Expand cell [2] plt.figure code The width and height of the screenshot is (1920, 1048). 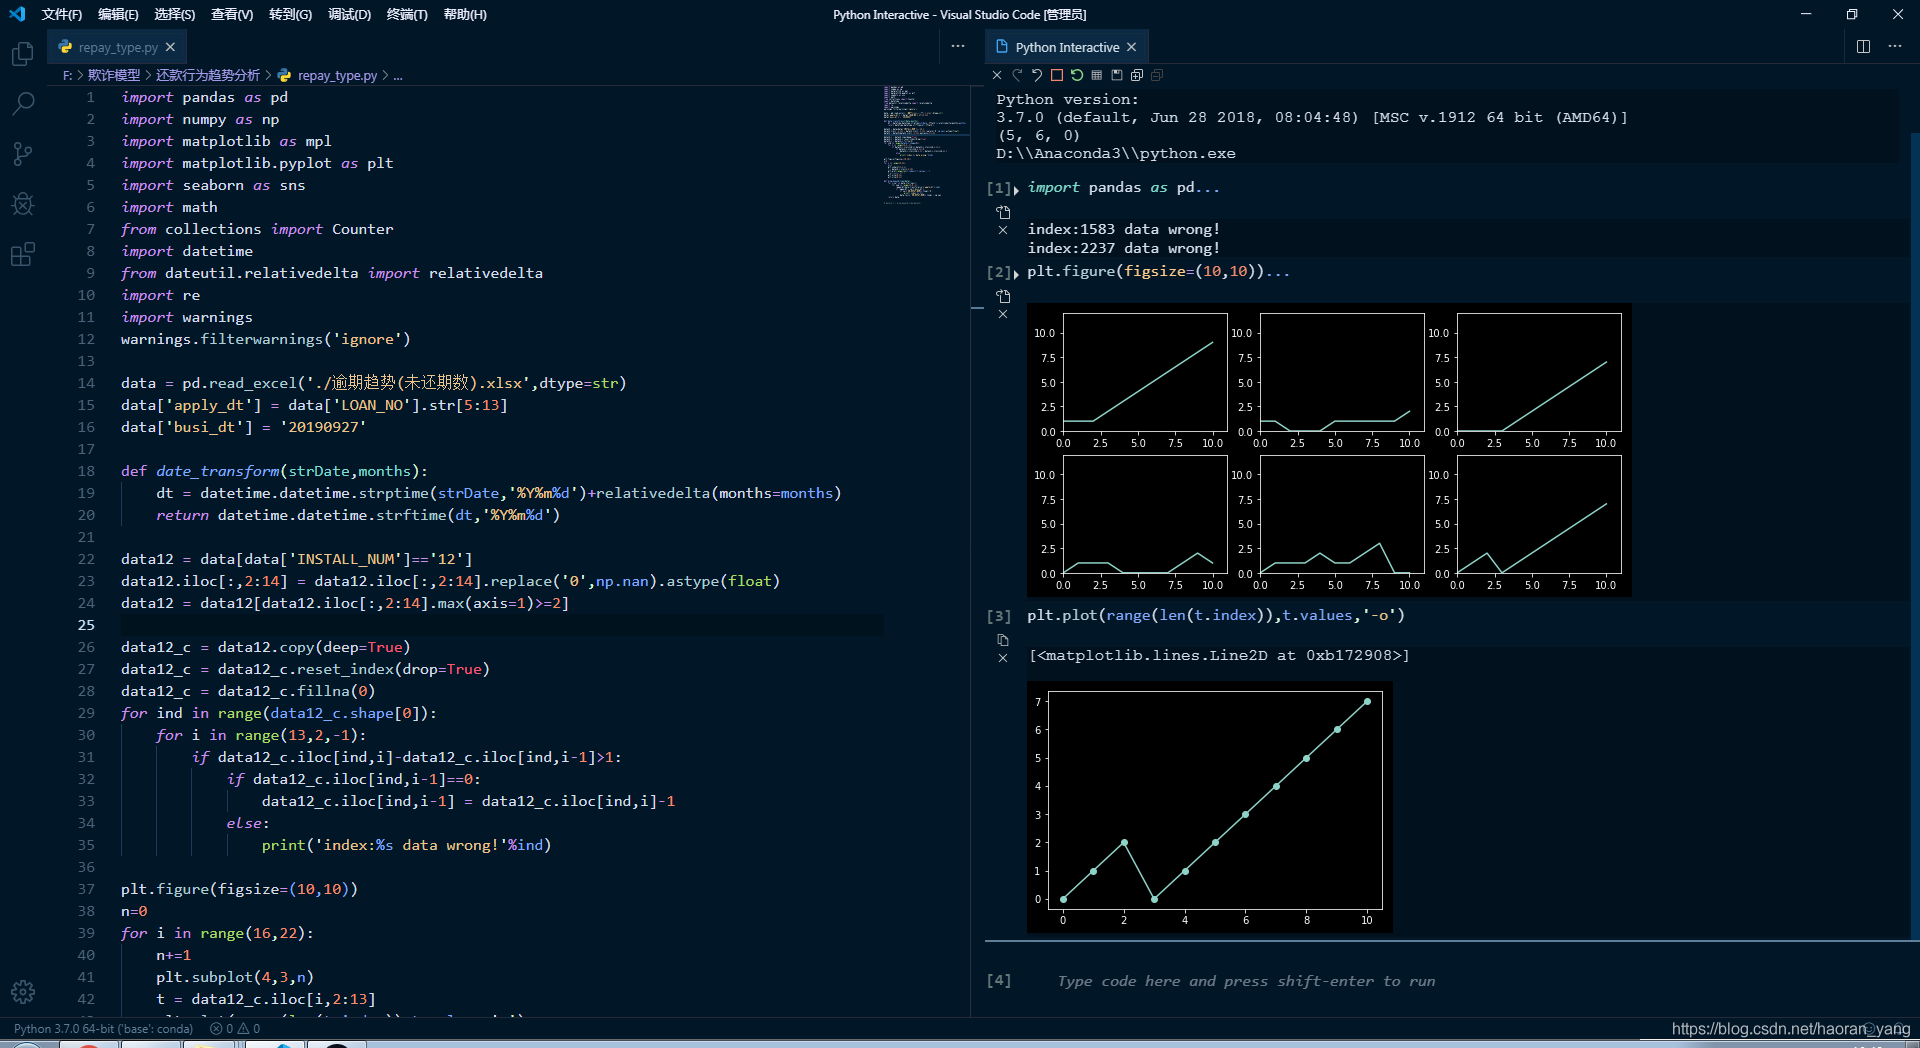[x=1016, y=273]
